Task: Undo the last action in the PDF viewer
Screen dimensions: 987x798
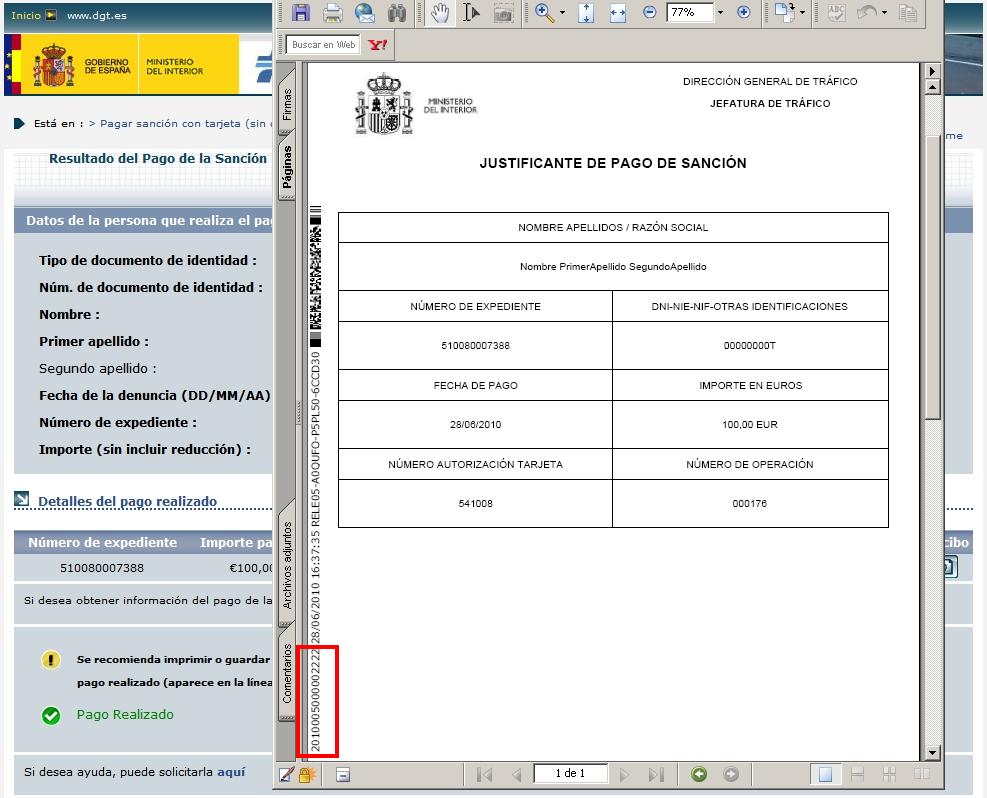Action: tap(867, 12)
